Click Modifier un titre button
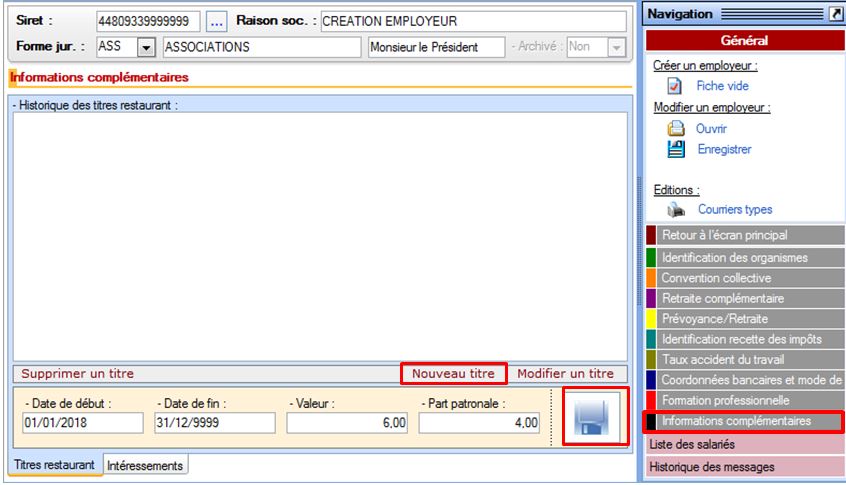 click(x=565, y=373)
